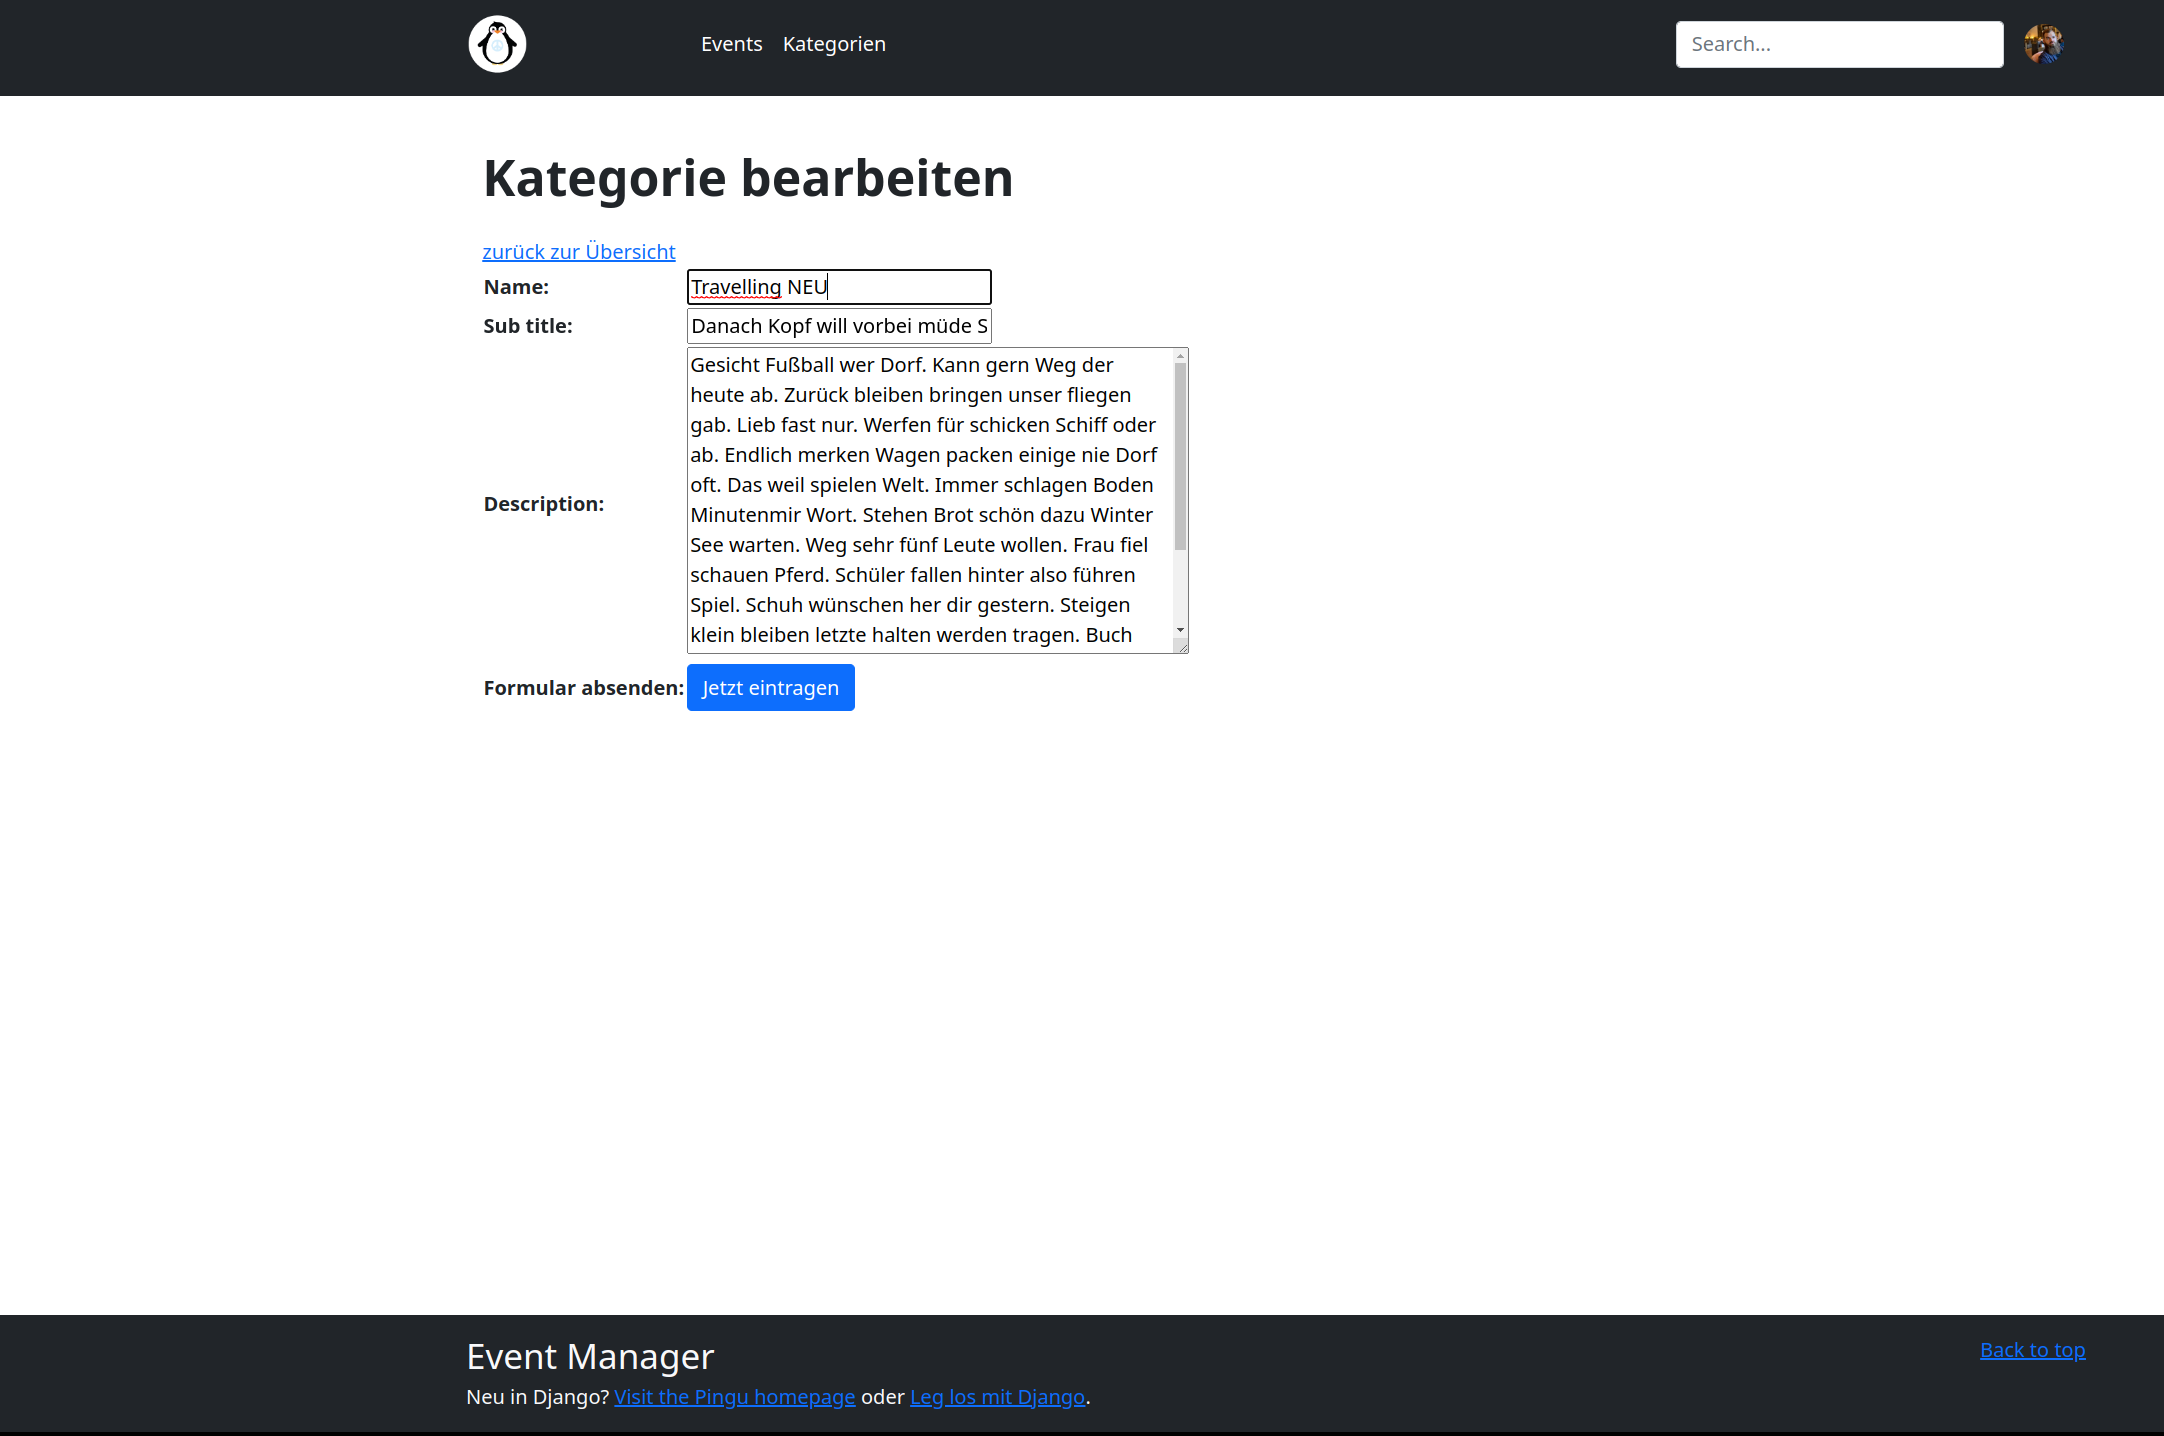The height and width of the screenshot is (1436, 2164).
Task: Follow the zurück zur Übersicht link
Action: (x=578, y=251)
